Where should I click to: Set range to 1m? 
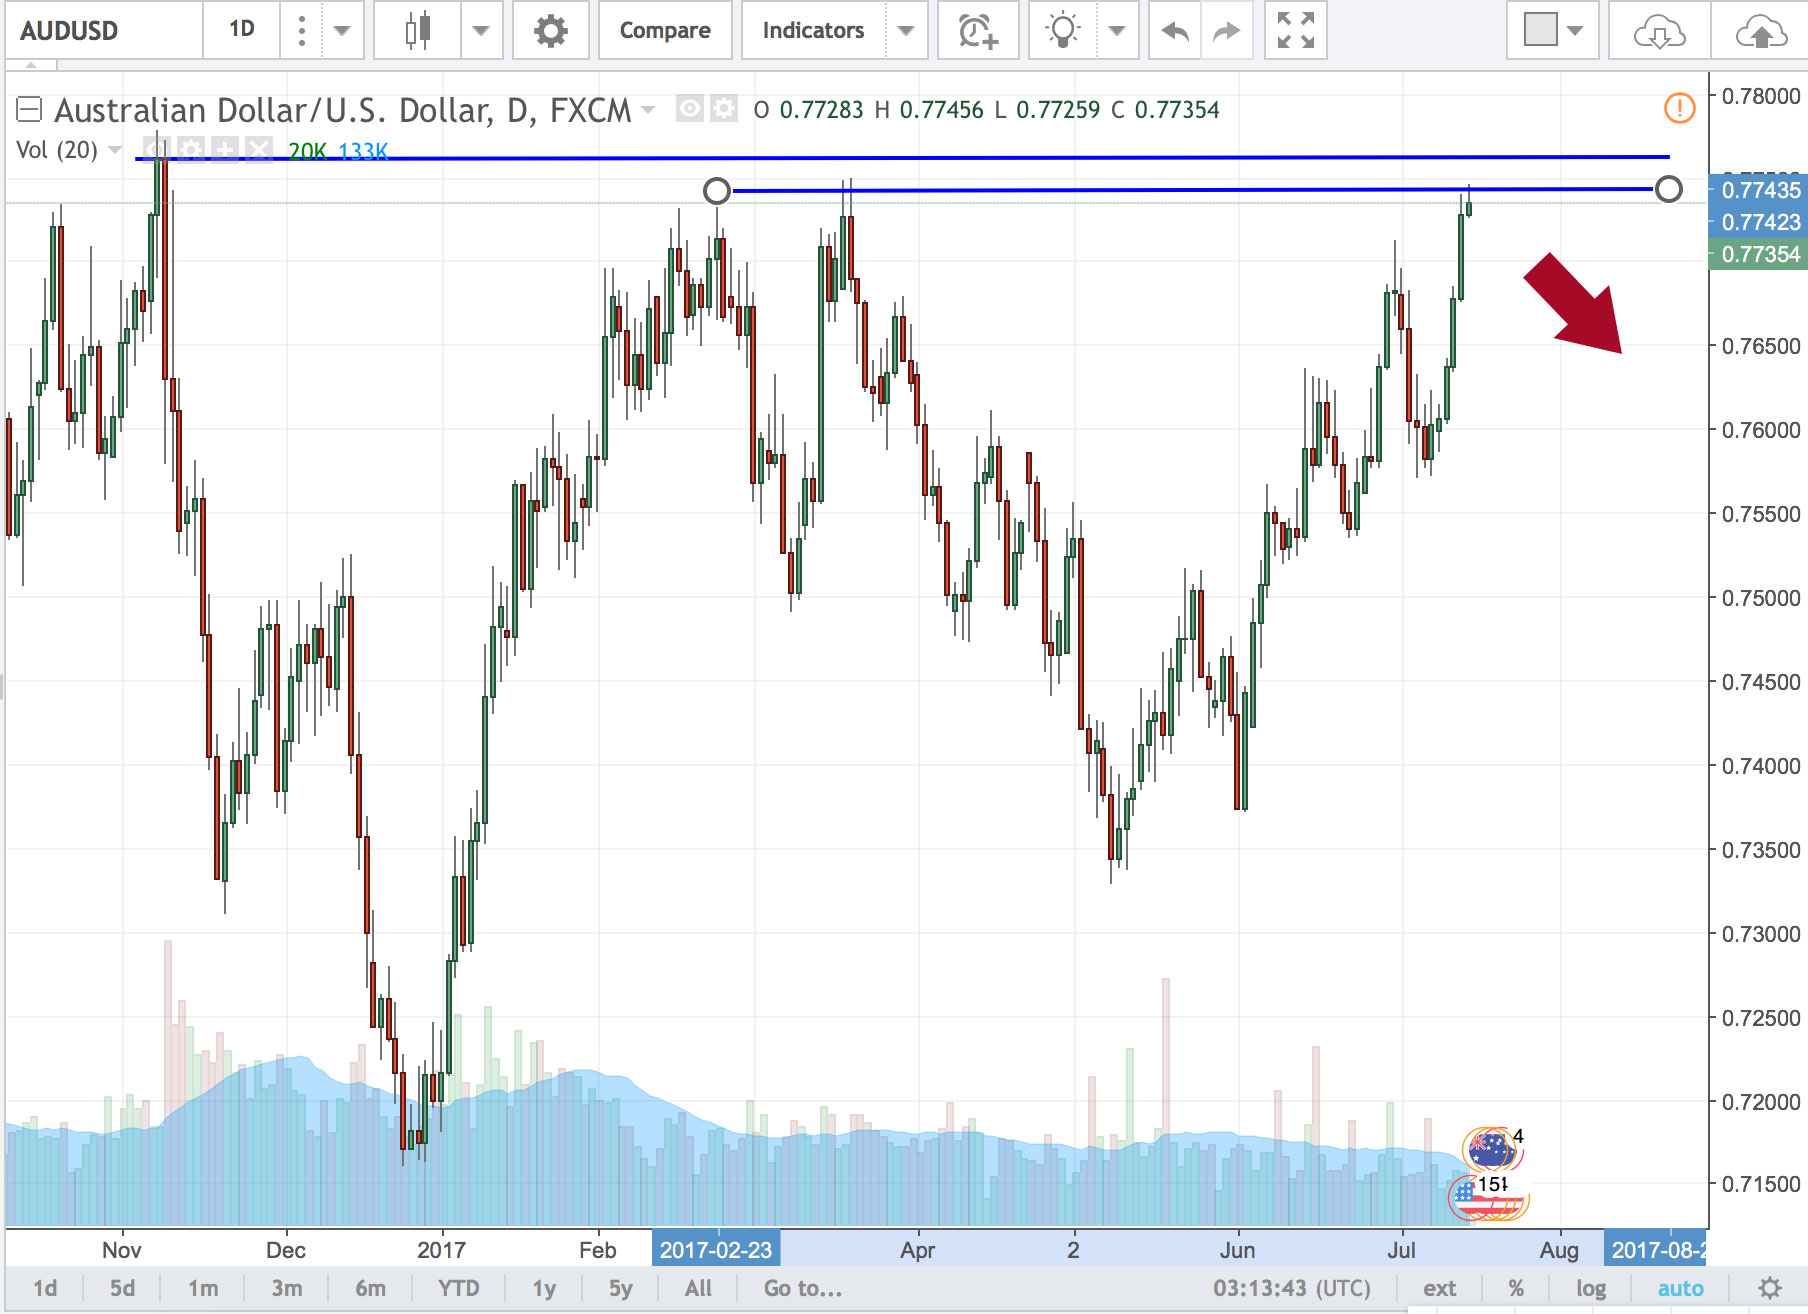[203, 1288]
